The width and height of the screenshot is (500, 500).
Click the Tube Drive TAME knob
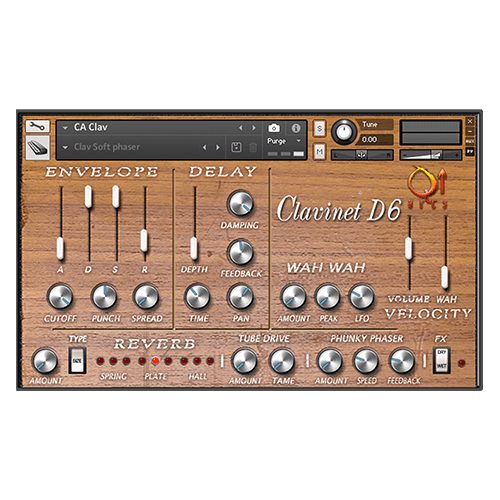click(x=282, y=361)
